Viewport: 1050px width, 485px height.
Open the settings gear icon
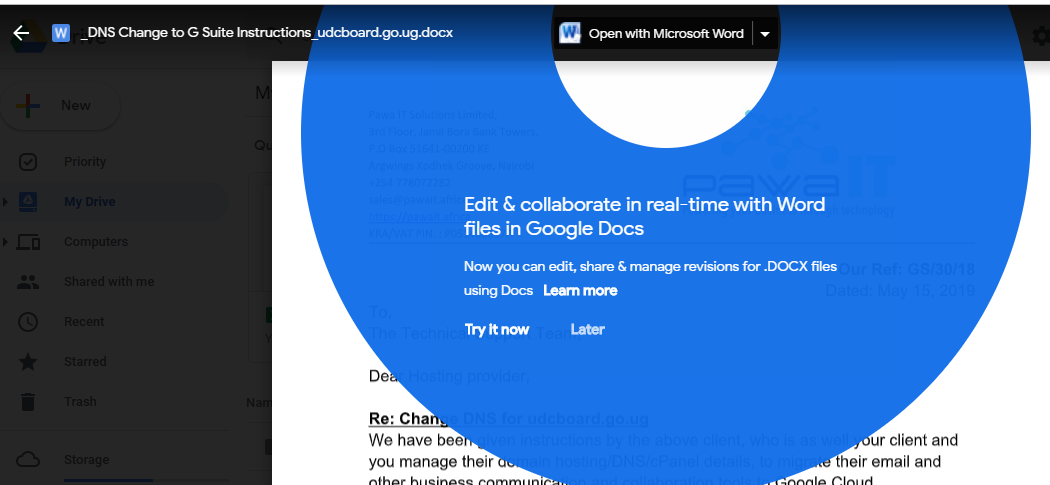tap(1041, 34)
